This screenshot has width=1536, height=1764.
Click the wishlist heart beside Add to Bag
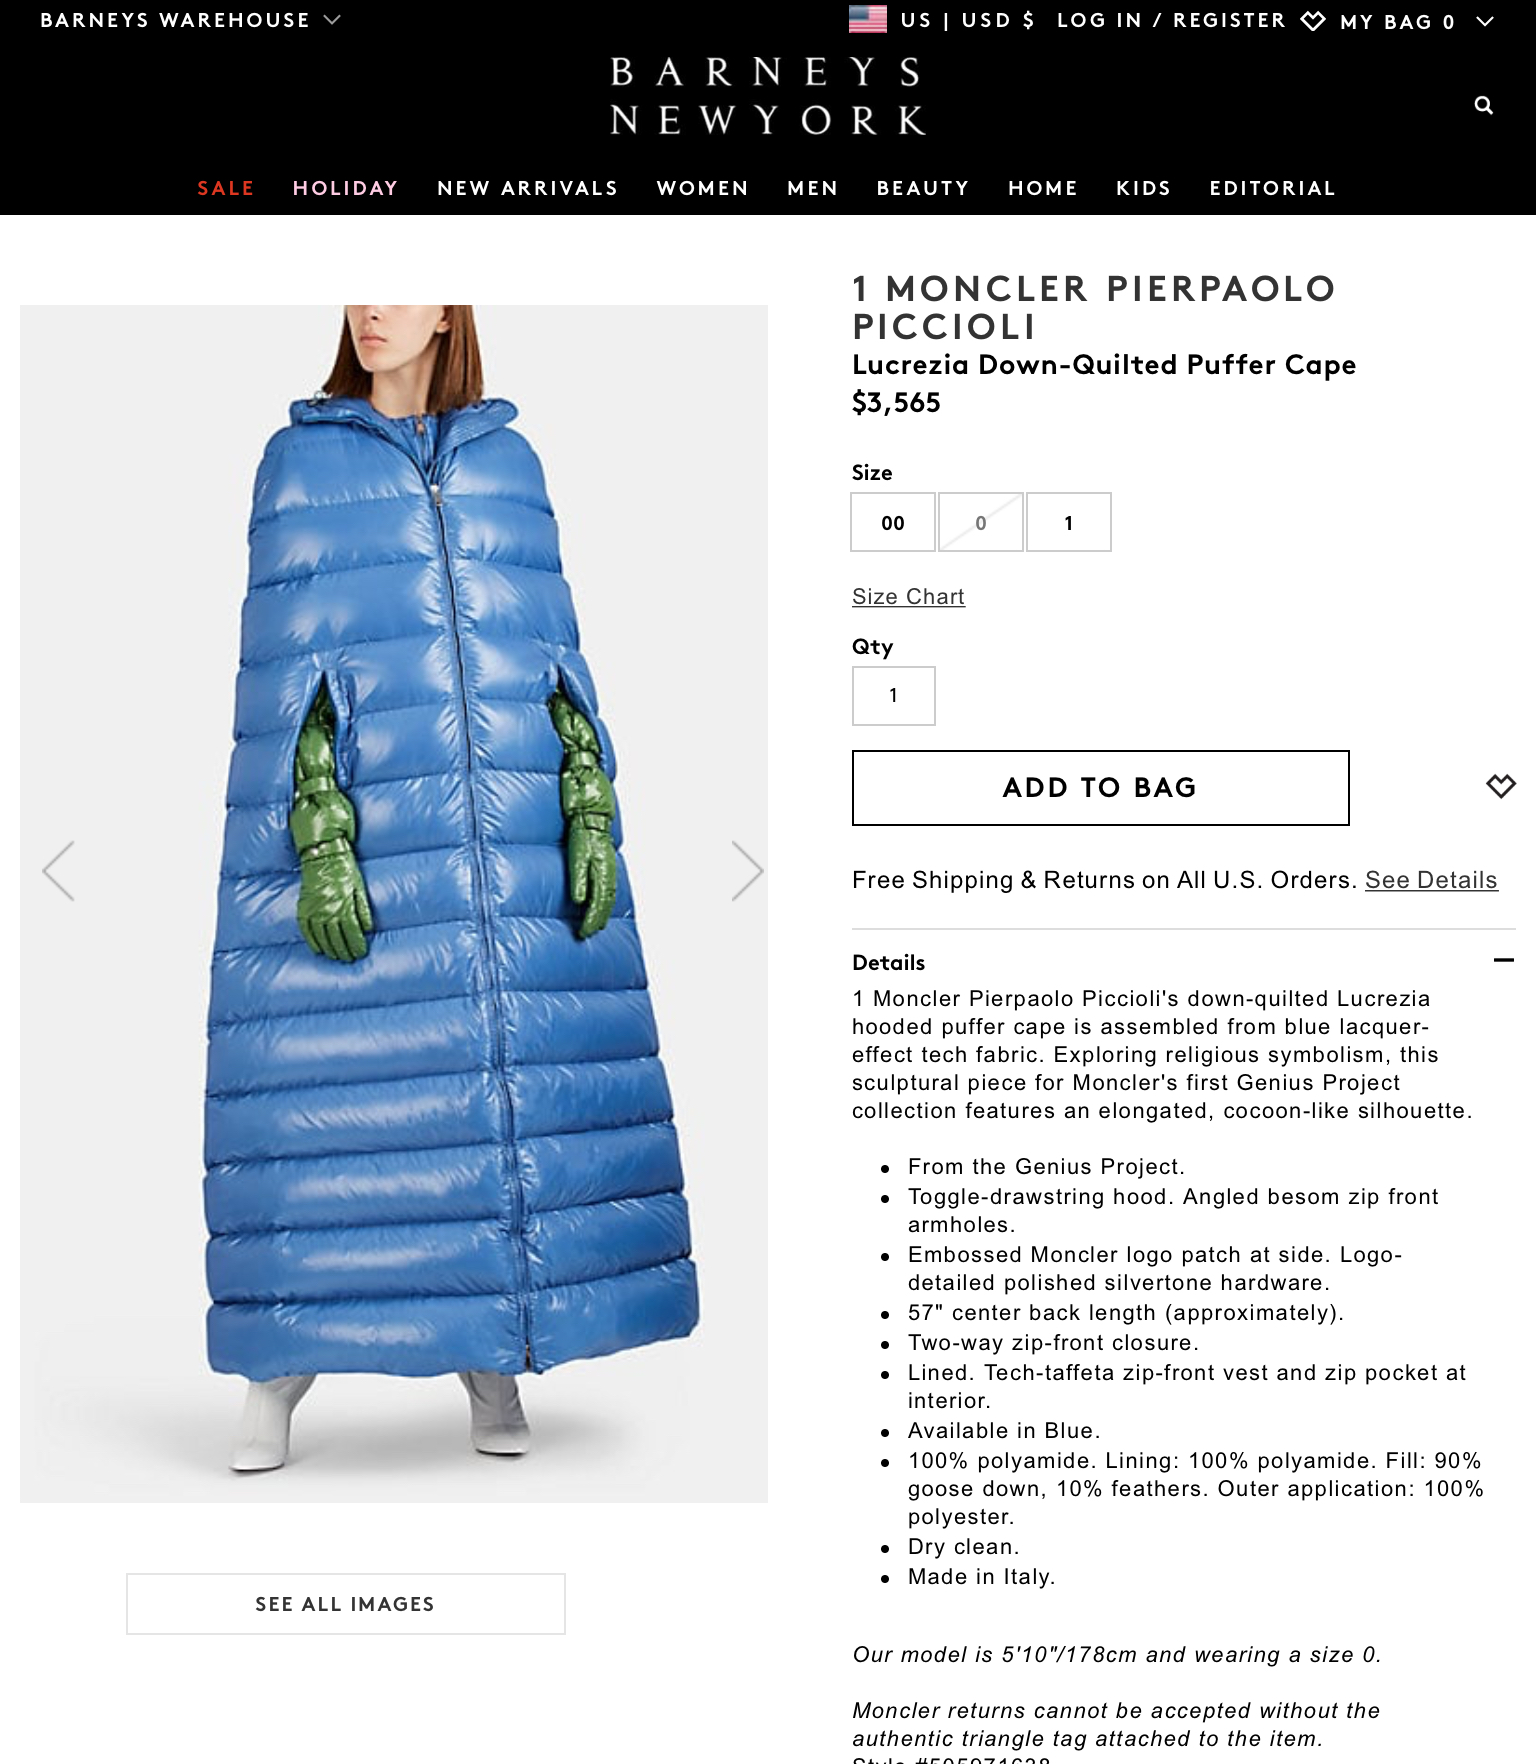(x=1501, y=786)
